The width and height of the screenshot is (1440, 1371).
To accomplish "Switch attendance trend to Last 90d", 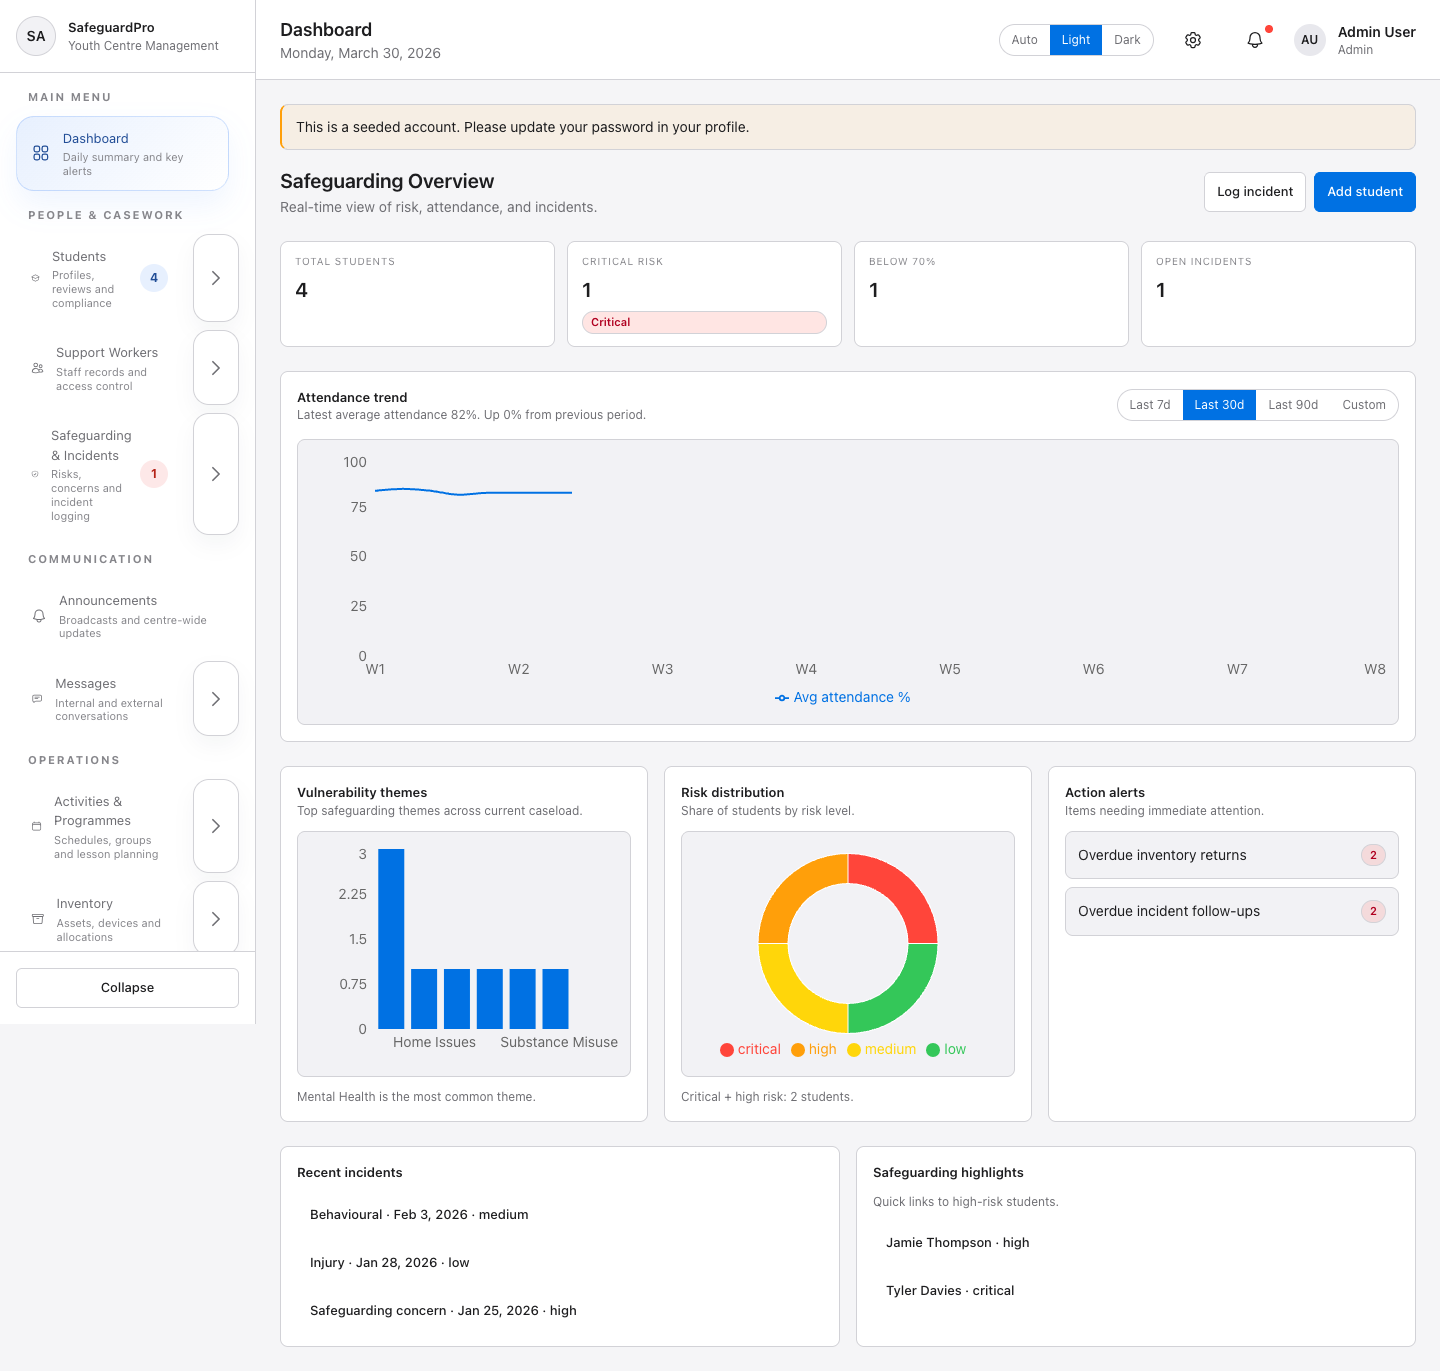I will [x=1292, y=404].
